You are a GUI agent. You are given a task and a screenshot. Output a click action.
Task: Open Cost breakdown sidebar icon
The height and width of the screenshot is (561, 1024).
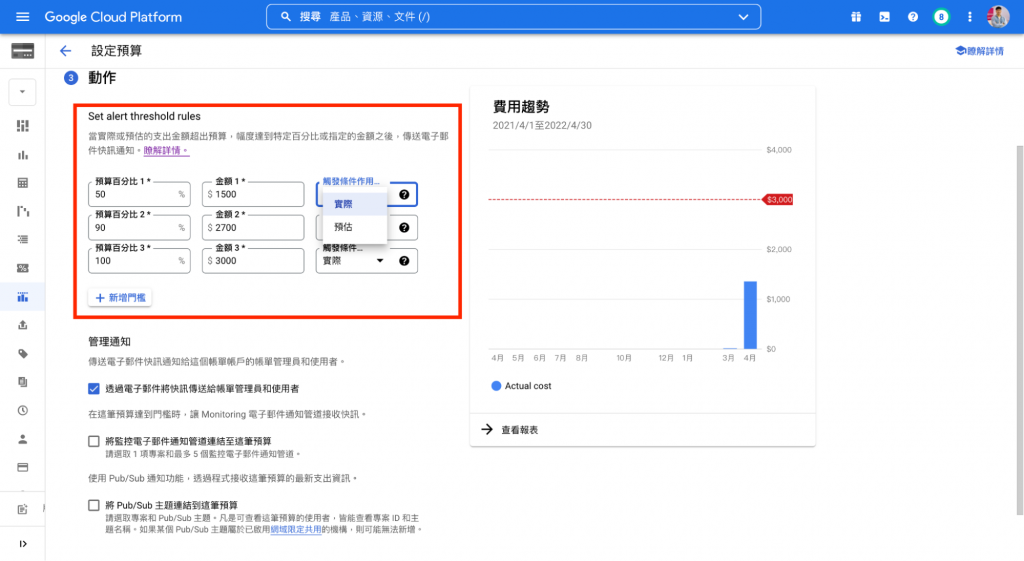(22, 211)
